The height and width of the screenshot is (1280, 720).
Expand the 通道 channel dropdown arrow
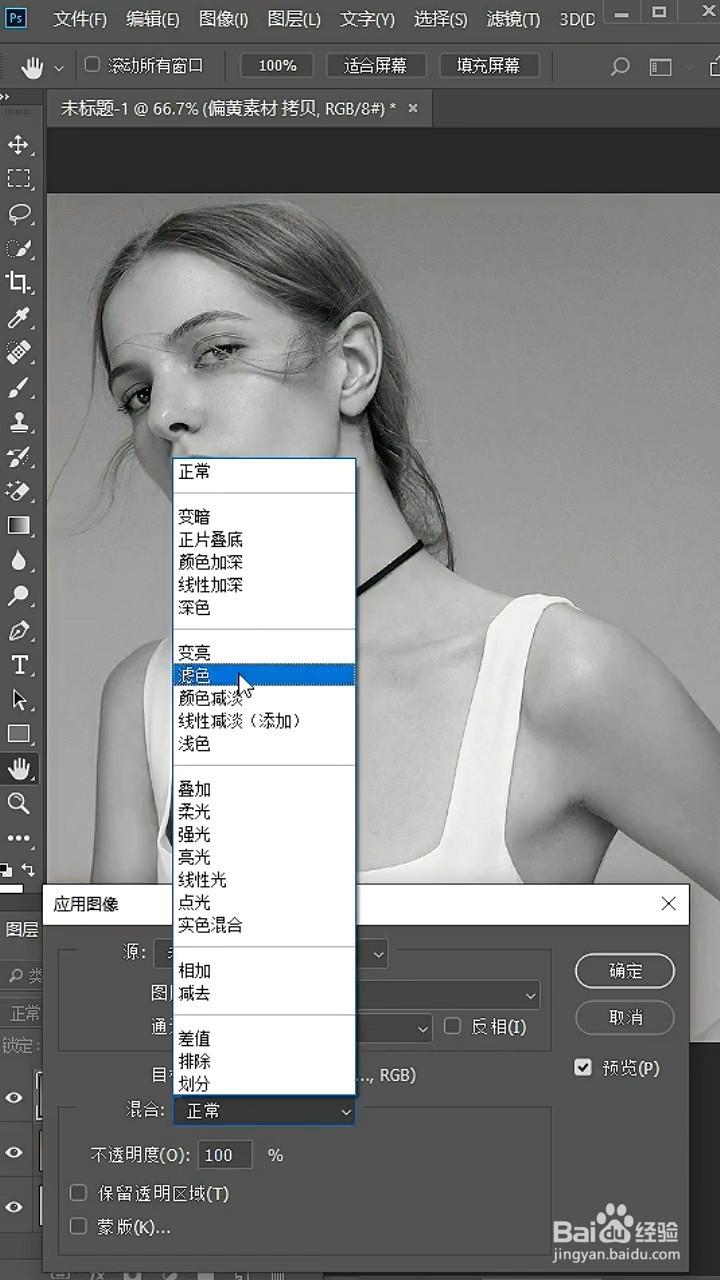[x=423, y=1027]
